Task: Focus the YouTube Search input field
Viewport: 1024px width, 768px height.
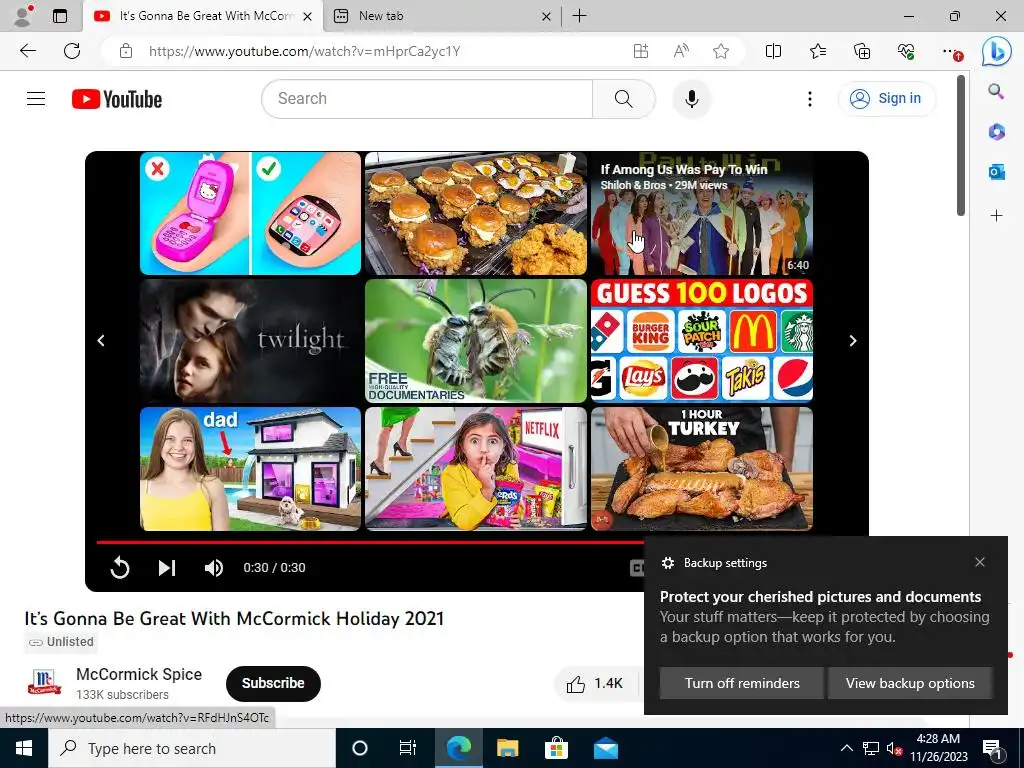Action: tap(428, 99)
